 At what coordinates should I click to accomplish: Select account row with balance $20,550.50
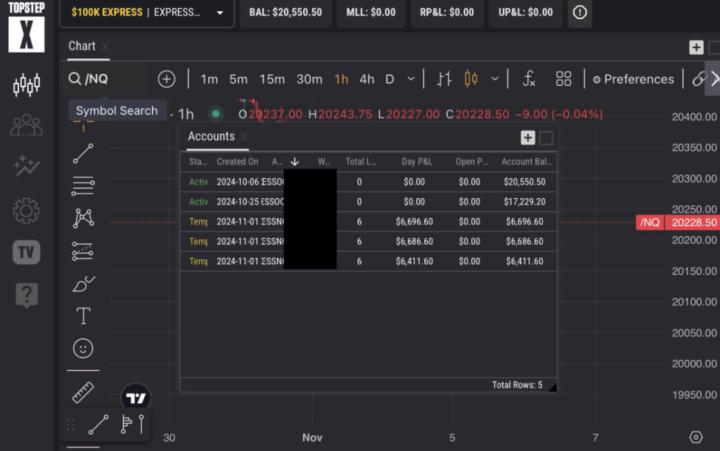click(x=368, y=182)
